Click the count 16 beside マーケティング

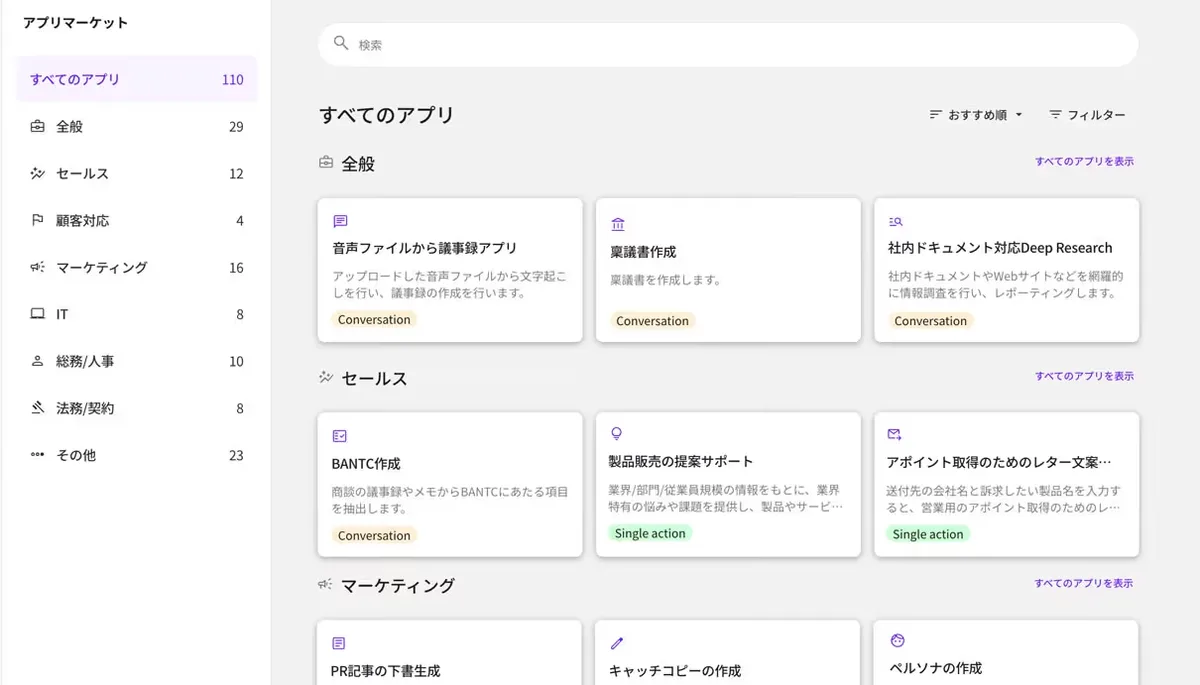tap(236, 267)
